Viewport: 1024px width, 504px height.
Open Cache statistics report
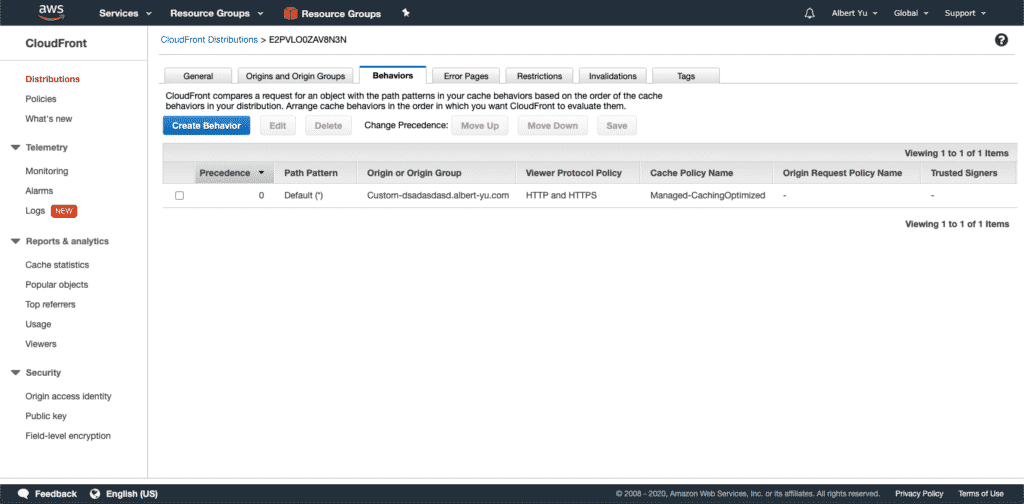(57, 265)
